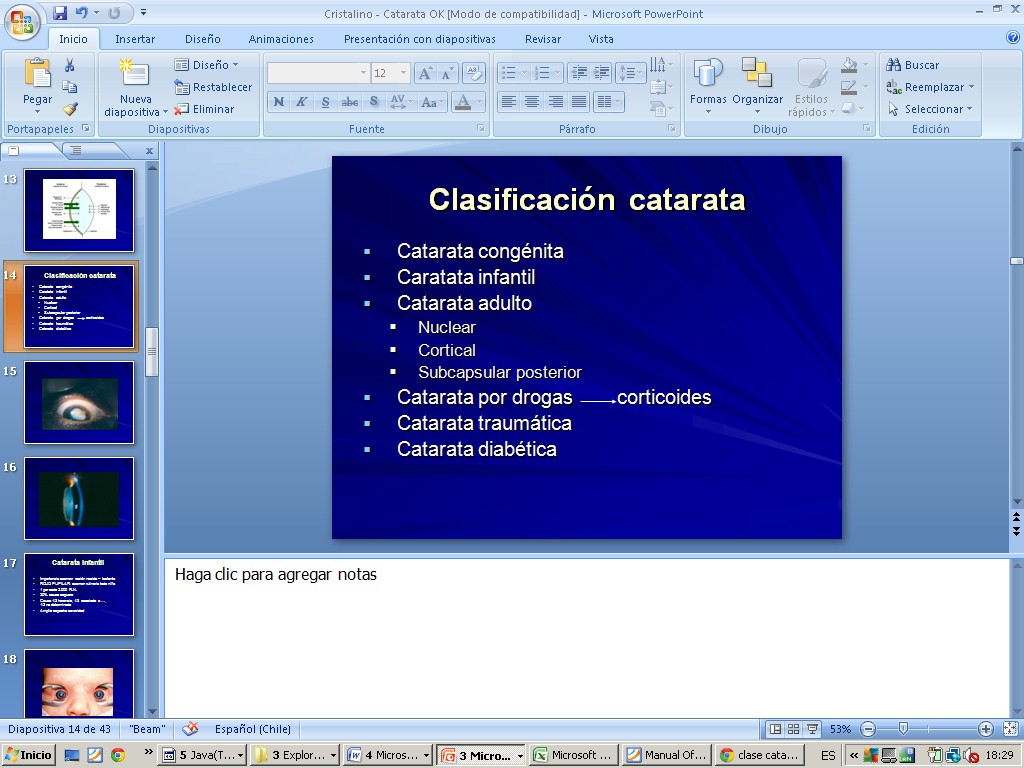
Task: Click the zoom slider handle
Action: [903, 729]
